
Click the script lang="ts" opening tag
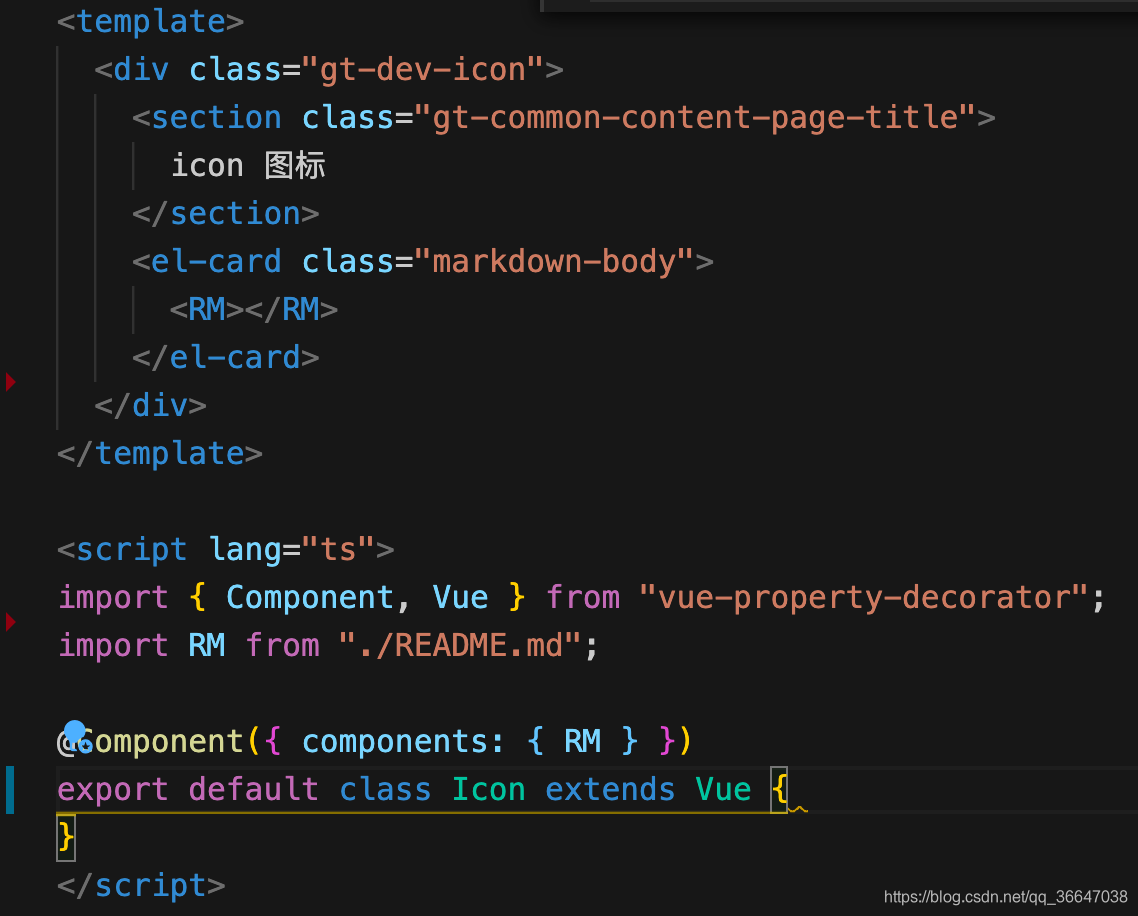coord(226,549)
